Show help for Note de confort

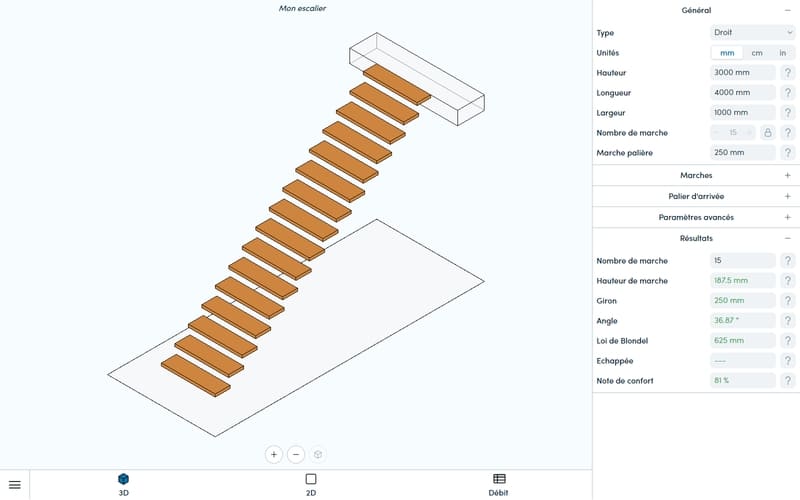788,381
